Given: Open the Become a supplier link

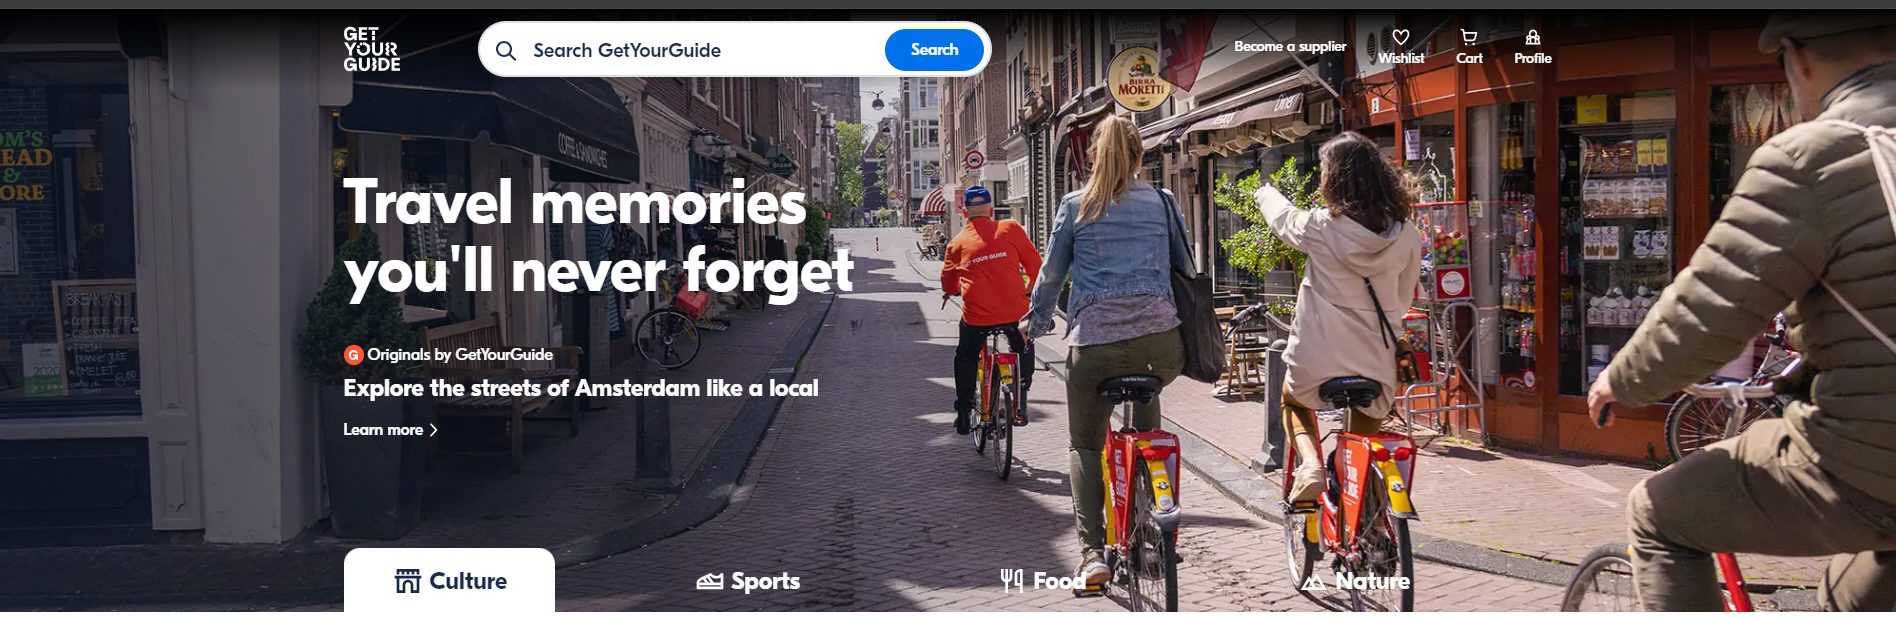Looking at the screenshot, I should click(x=1290, y=46).
